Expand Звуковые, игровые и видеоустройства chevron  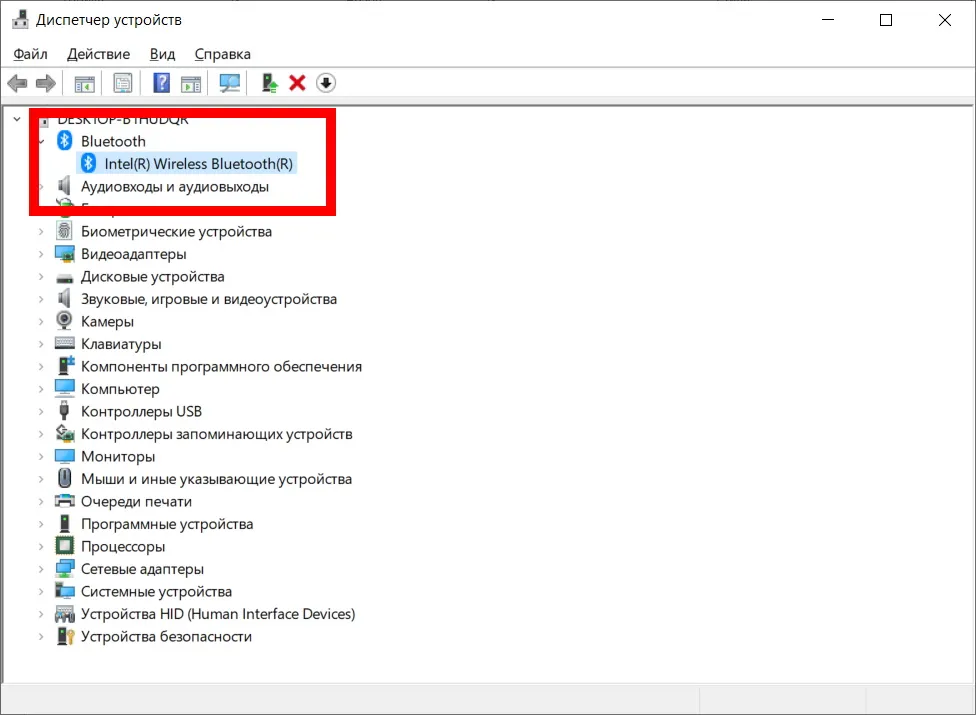point(41,299)
